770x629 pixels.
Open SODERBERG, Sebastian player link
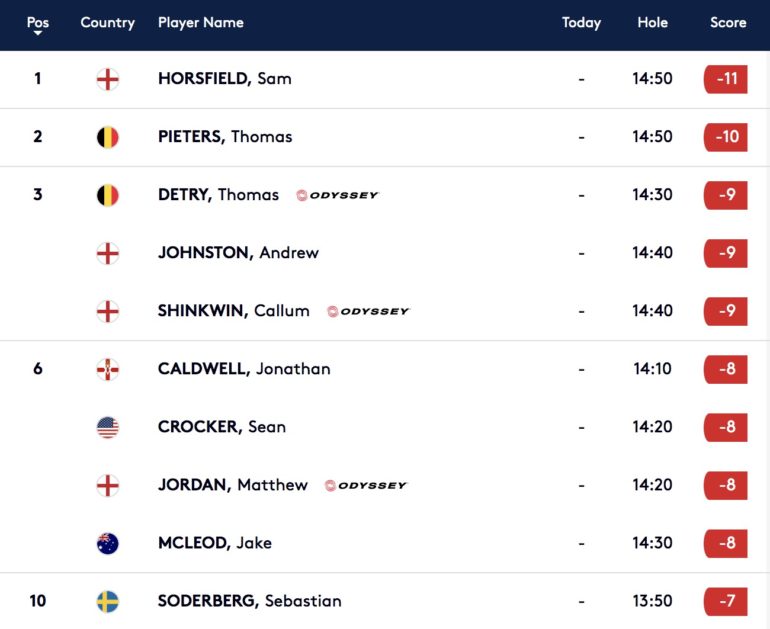(x=249, y=601)
